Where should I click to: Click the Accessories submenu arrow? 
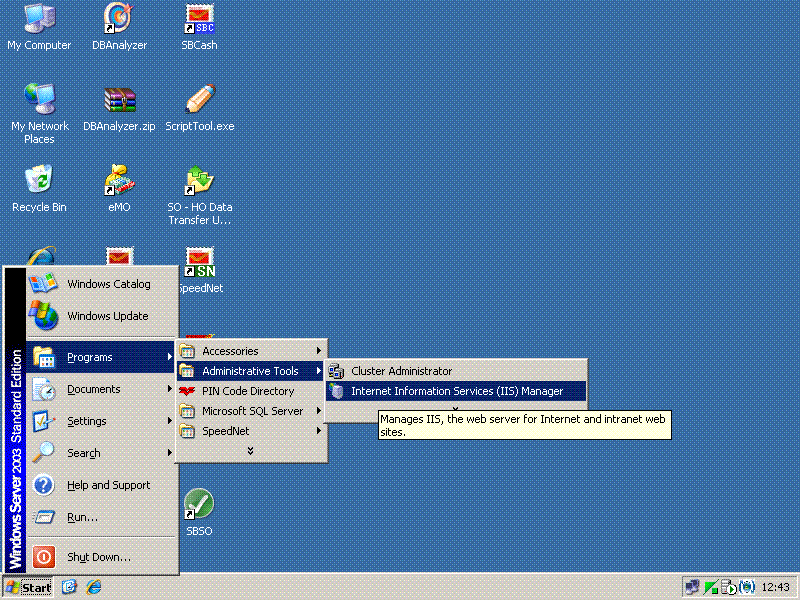(319, 351)
